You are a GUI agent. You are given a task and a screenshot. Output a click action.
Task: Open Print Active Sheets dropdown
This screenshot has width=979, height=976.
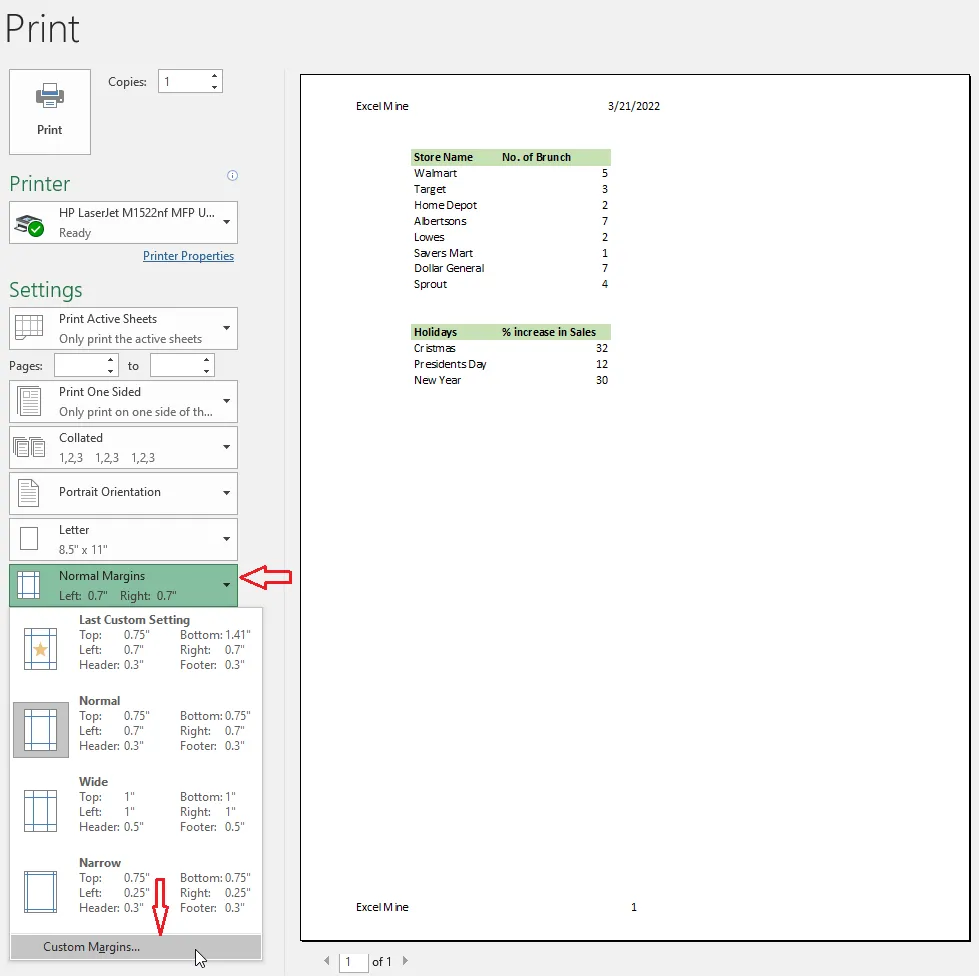point(124,328)
